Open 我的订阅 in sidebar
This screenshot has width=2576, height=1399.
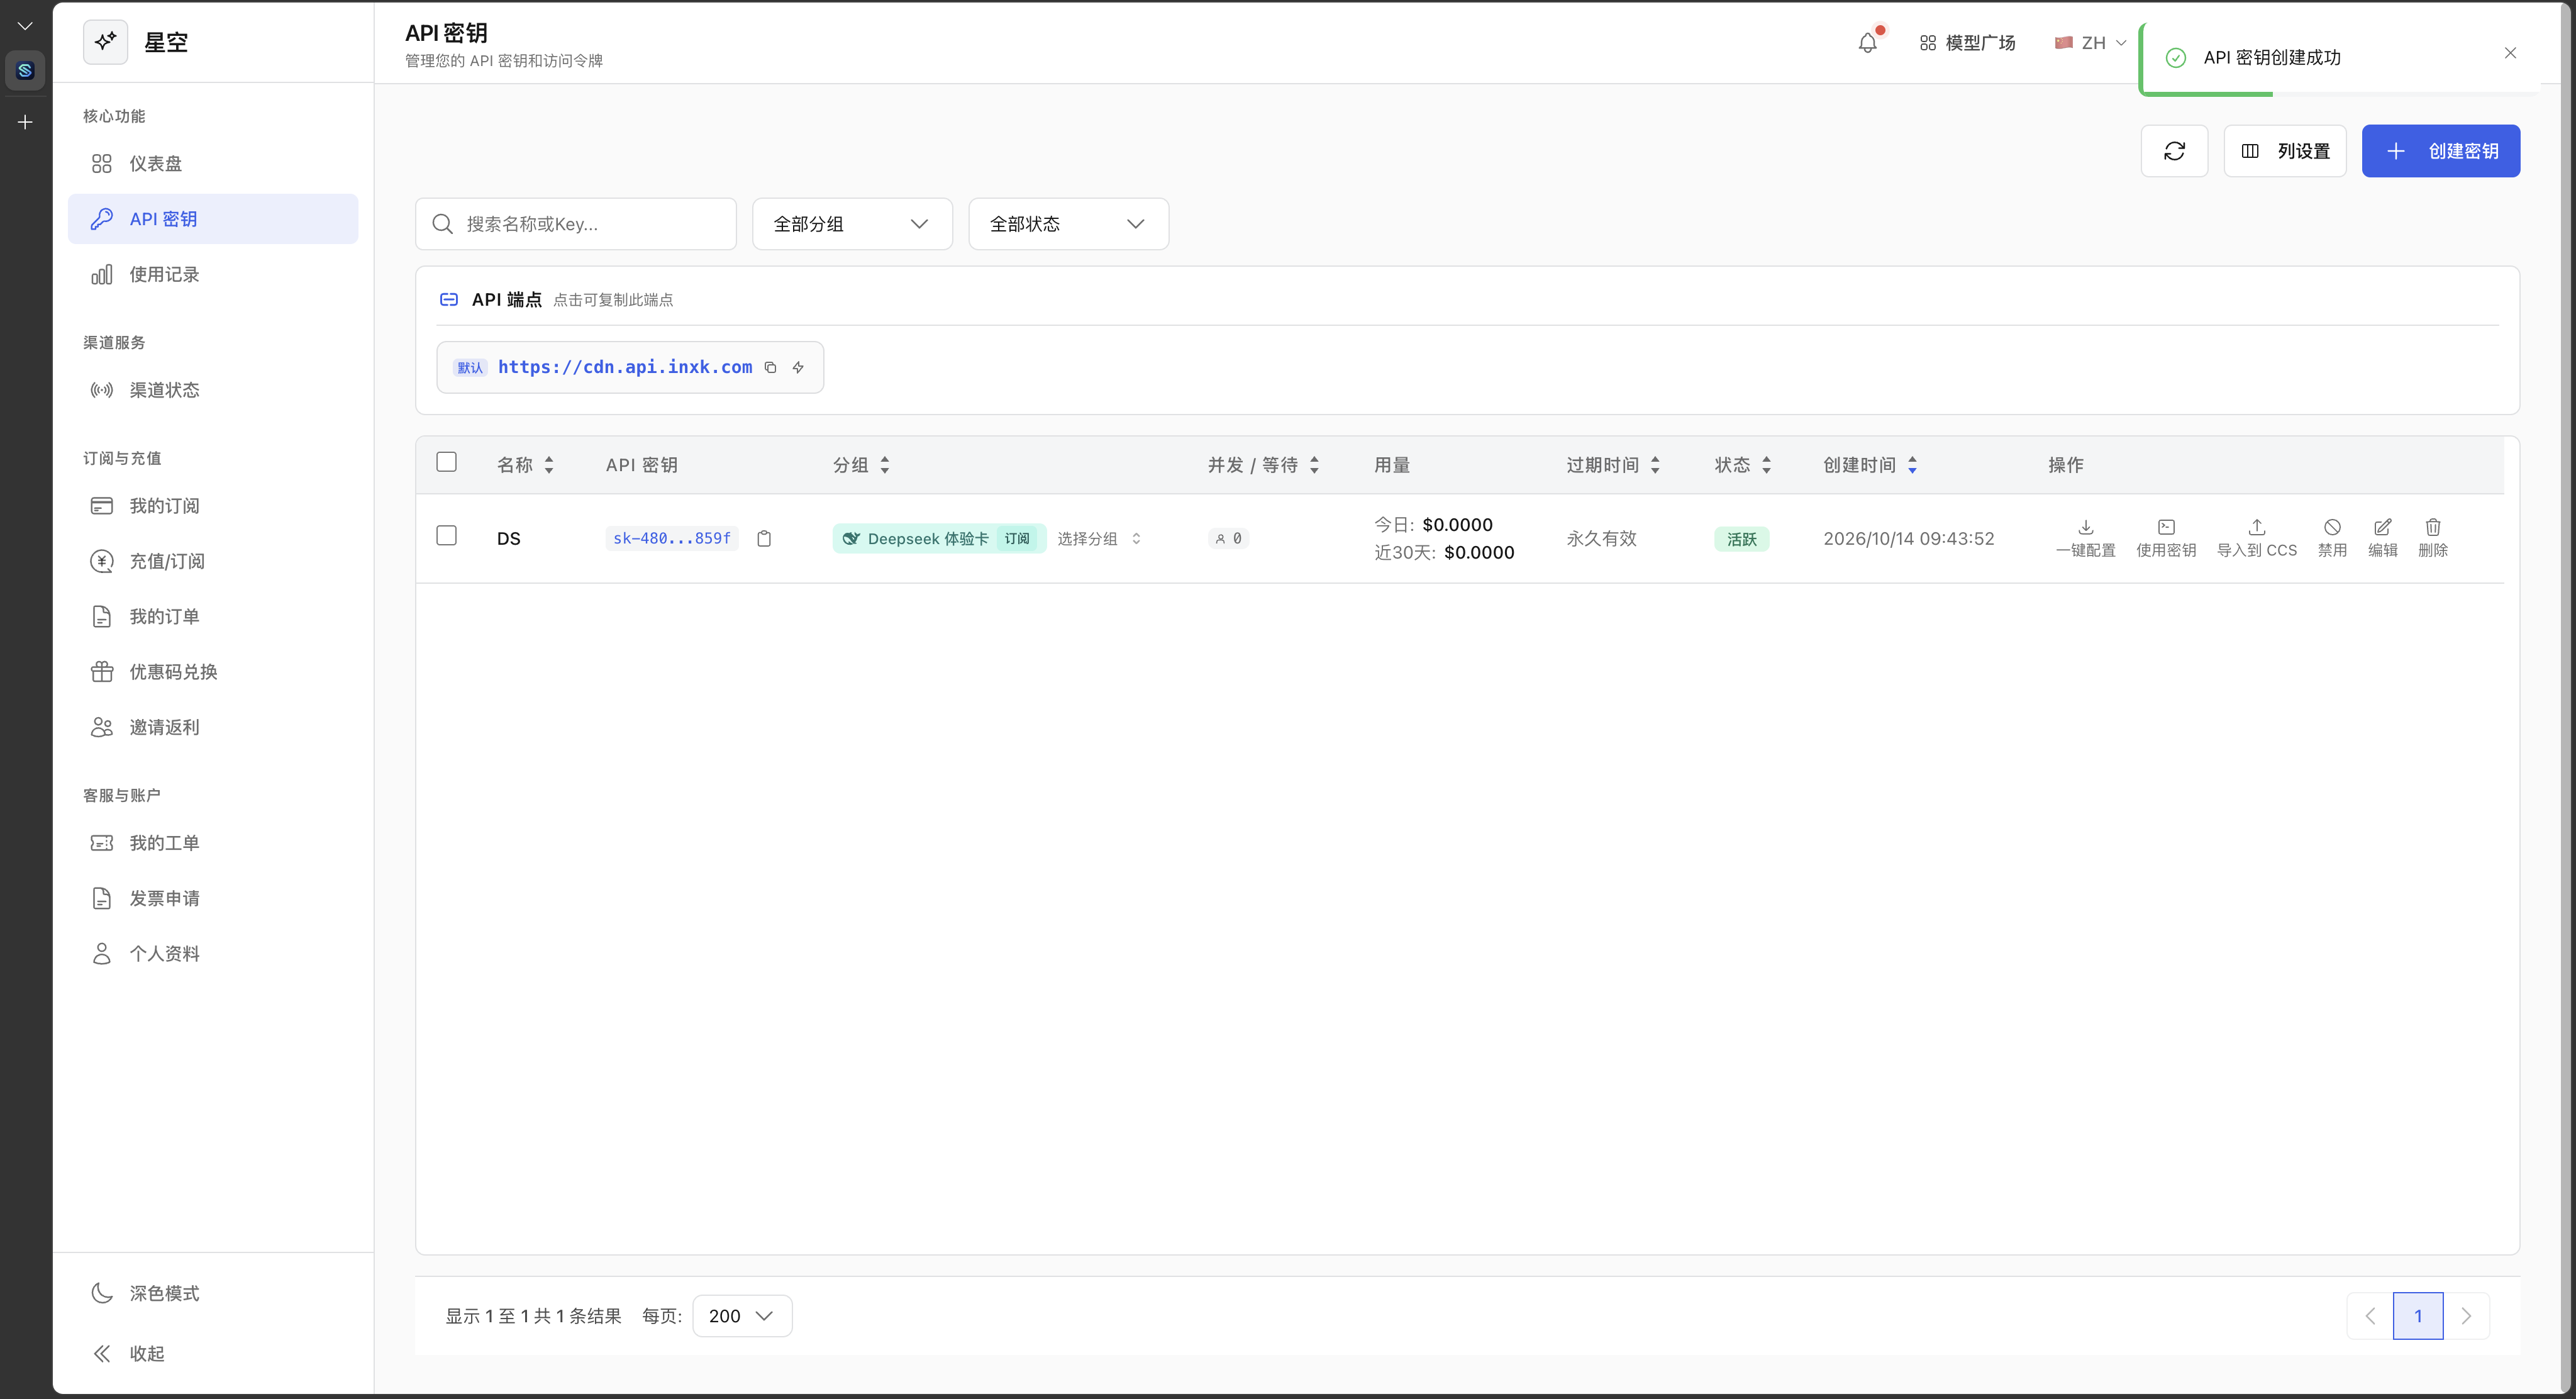pyautogui.click(x=213, y=506)
